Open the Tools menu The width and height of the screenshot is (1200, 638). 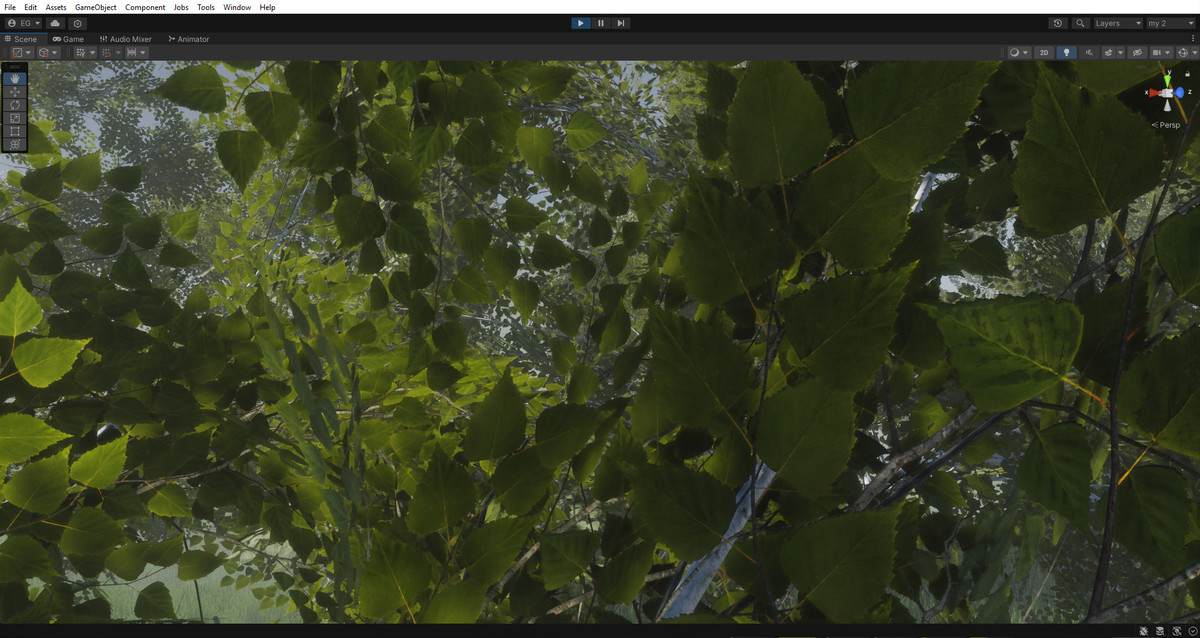(x=206, y=7)
